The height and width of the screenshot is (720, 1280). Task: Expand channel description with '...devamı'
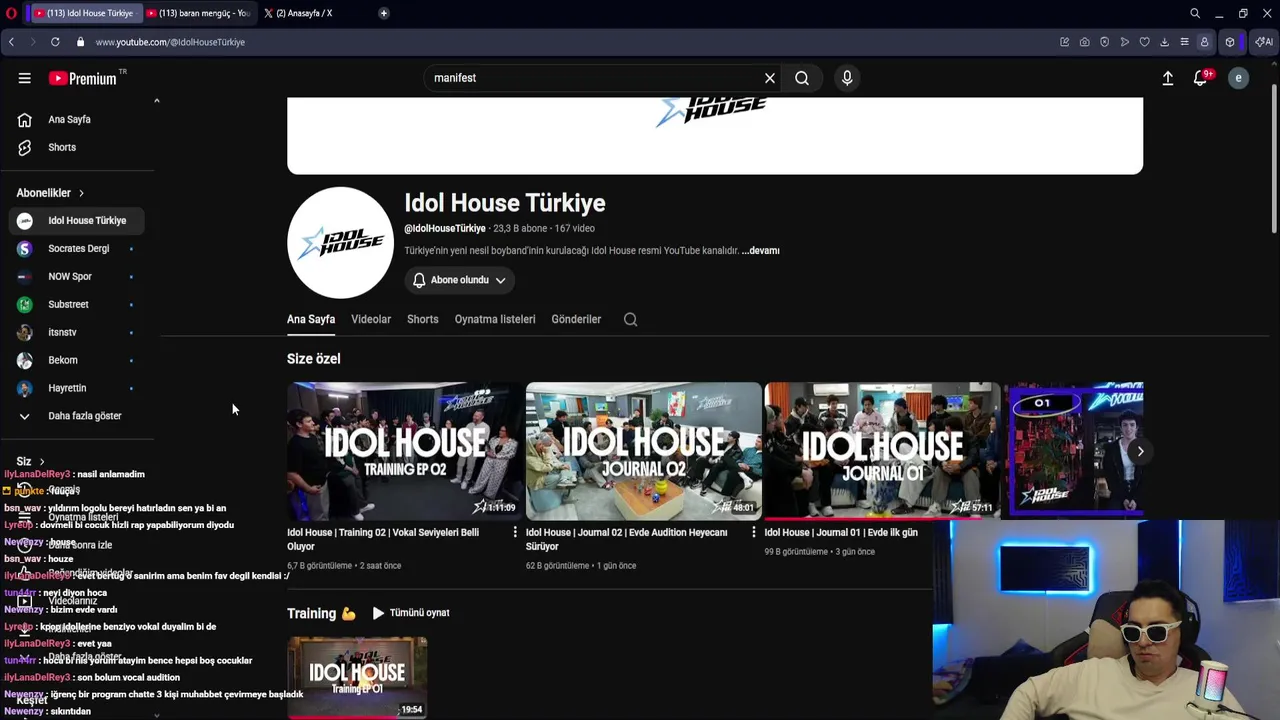tap(760, 251)
